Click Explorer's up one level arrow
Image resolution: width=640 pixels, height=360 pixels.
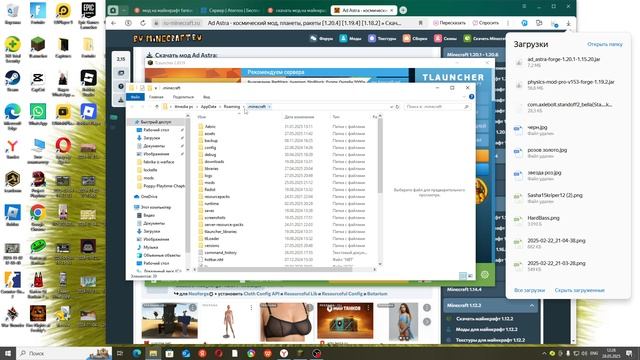pyautogui.click(x=157, y=107)
